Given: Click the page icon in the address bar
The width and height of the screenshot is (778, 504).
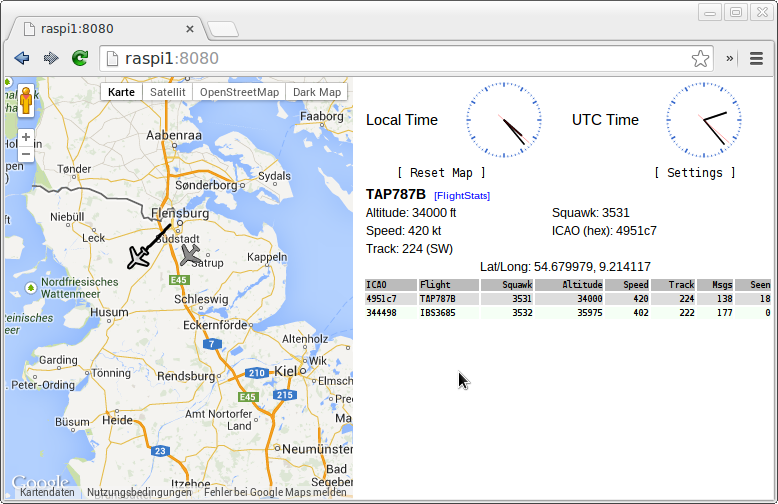Looking at the screenshot, I should 113,59.
